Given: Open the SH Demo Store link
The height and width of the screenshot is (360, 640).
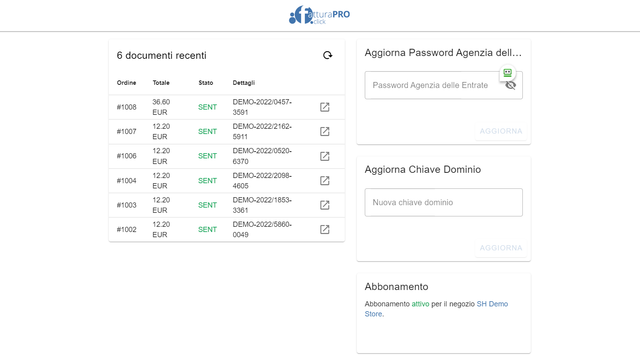Looking at the screenshot, I should (436, 309).
